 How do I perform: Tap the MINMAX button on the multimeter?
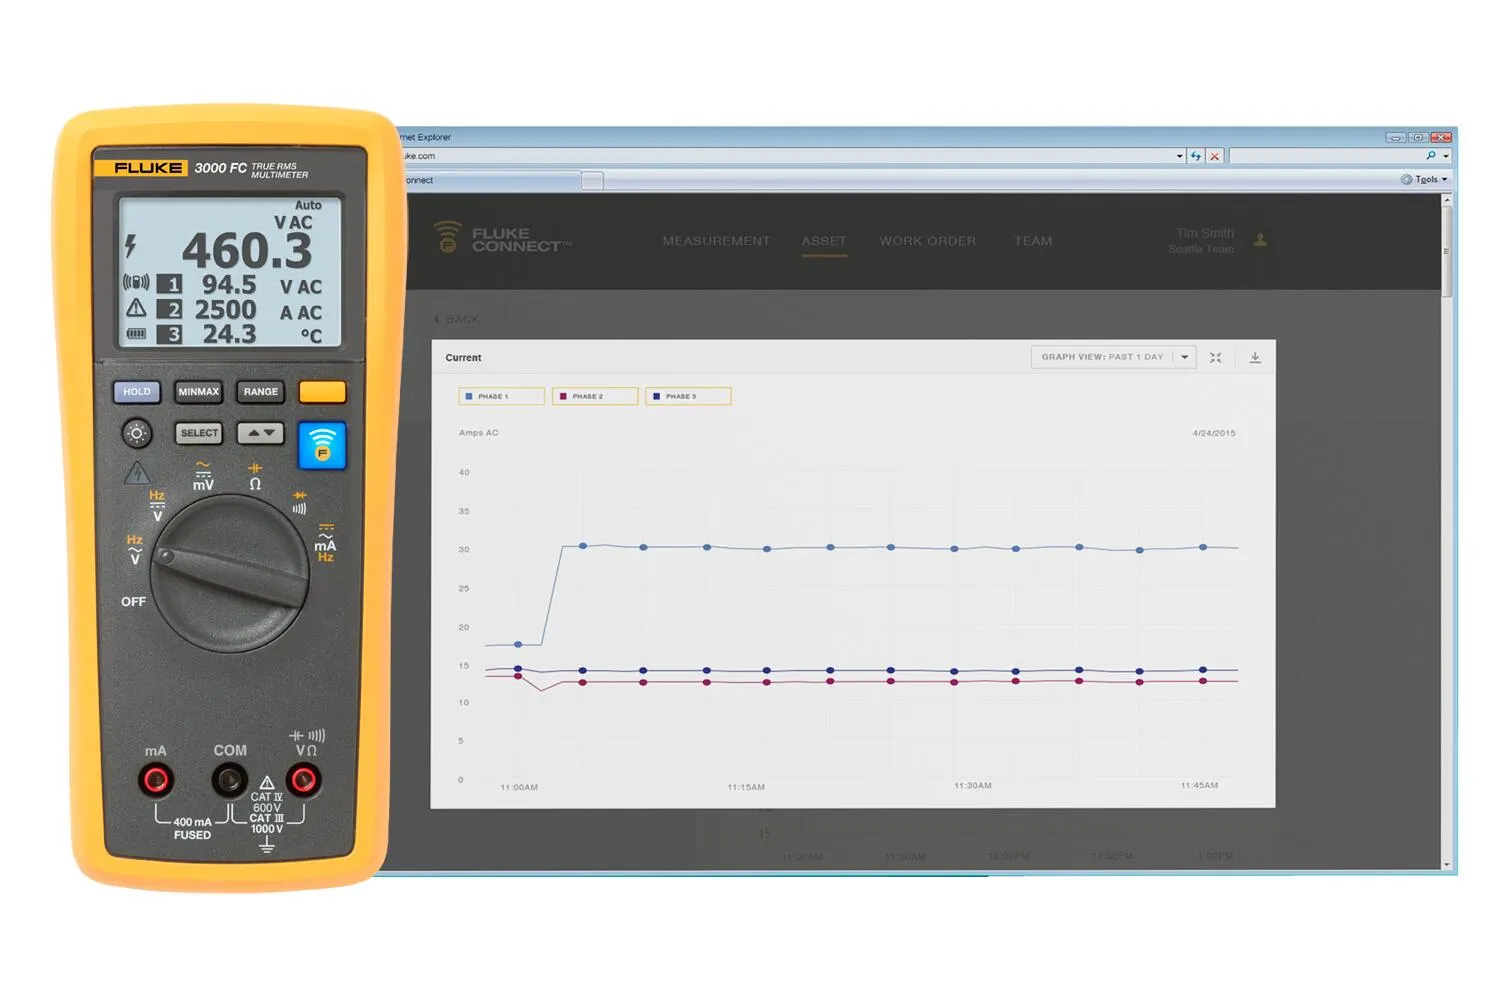(199, 392)
